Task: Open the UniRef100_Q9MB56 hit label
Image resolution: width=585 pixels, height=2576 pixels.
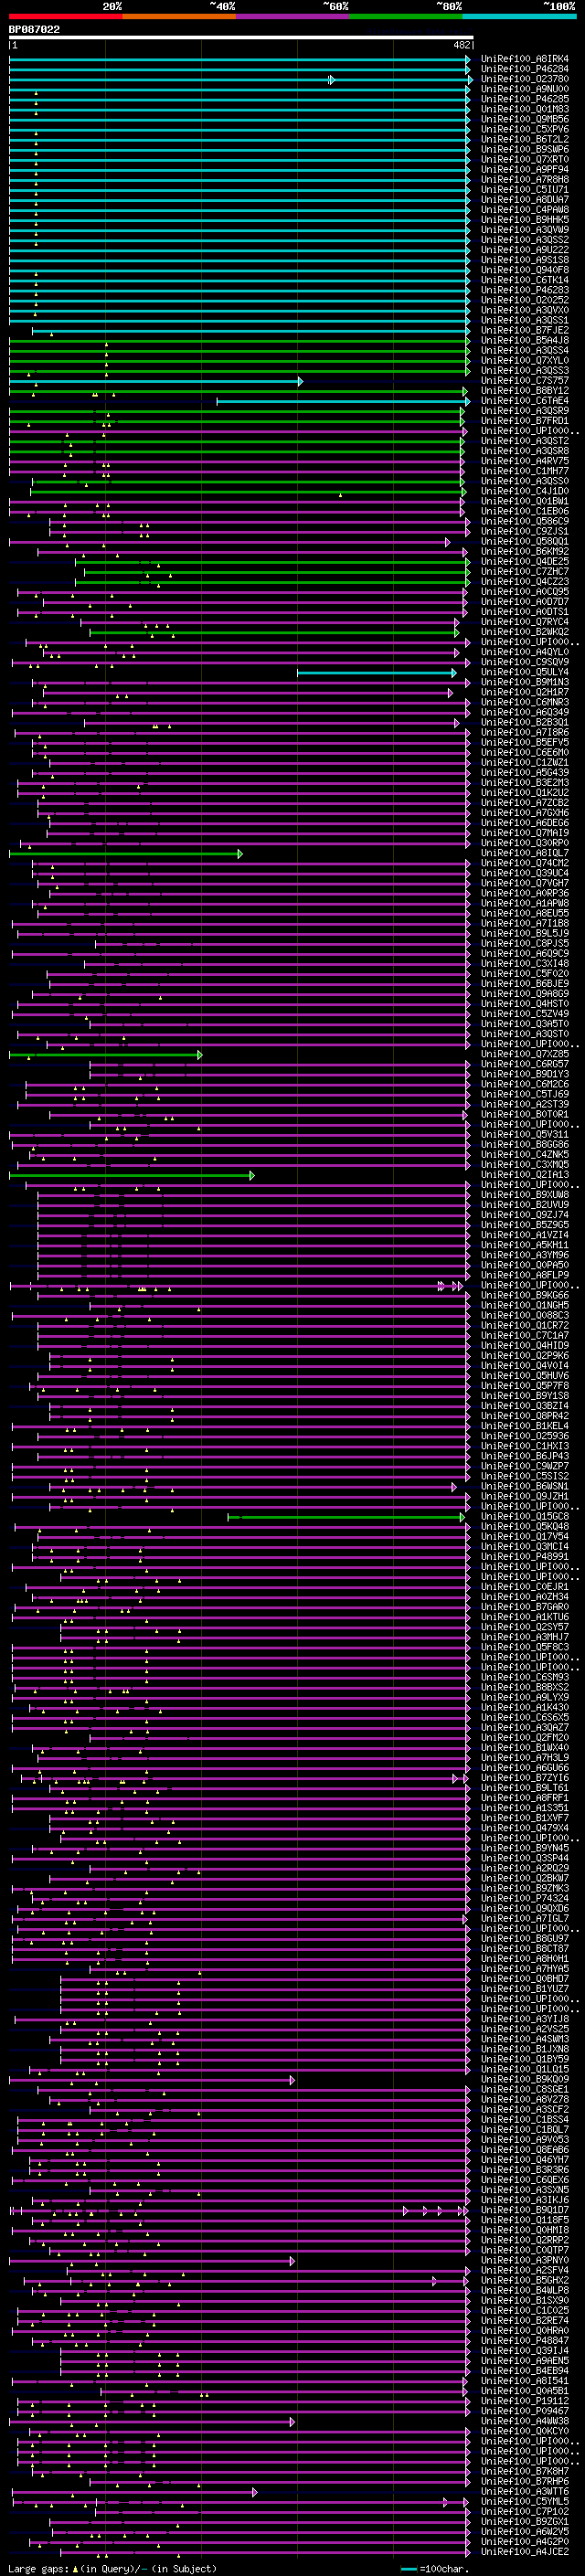Action: [524, 119]
